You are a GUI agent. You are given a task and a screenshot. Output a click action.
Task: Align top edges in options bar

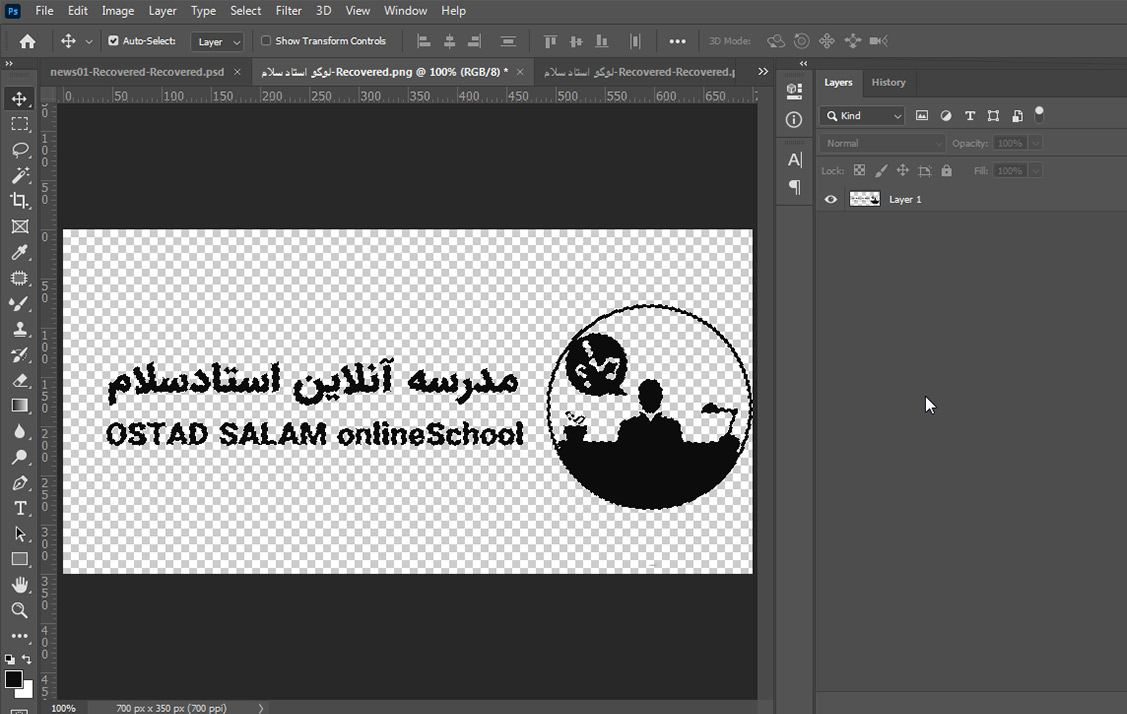pos(551,42)
